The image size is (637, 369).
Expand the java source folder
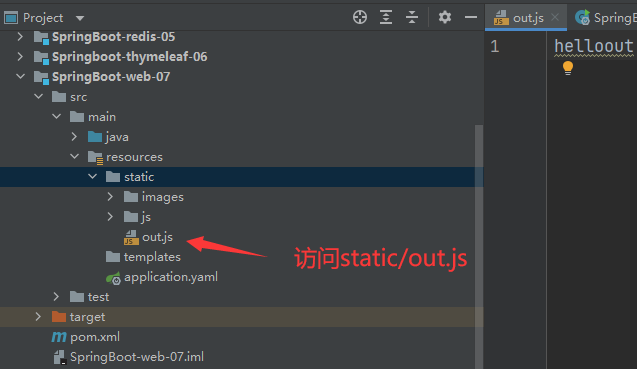pyautogui.click(x=74, y=137)
